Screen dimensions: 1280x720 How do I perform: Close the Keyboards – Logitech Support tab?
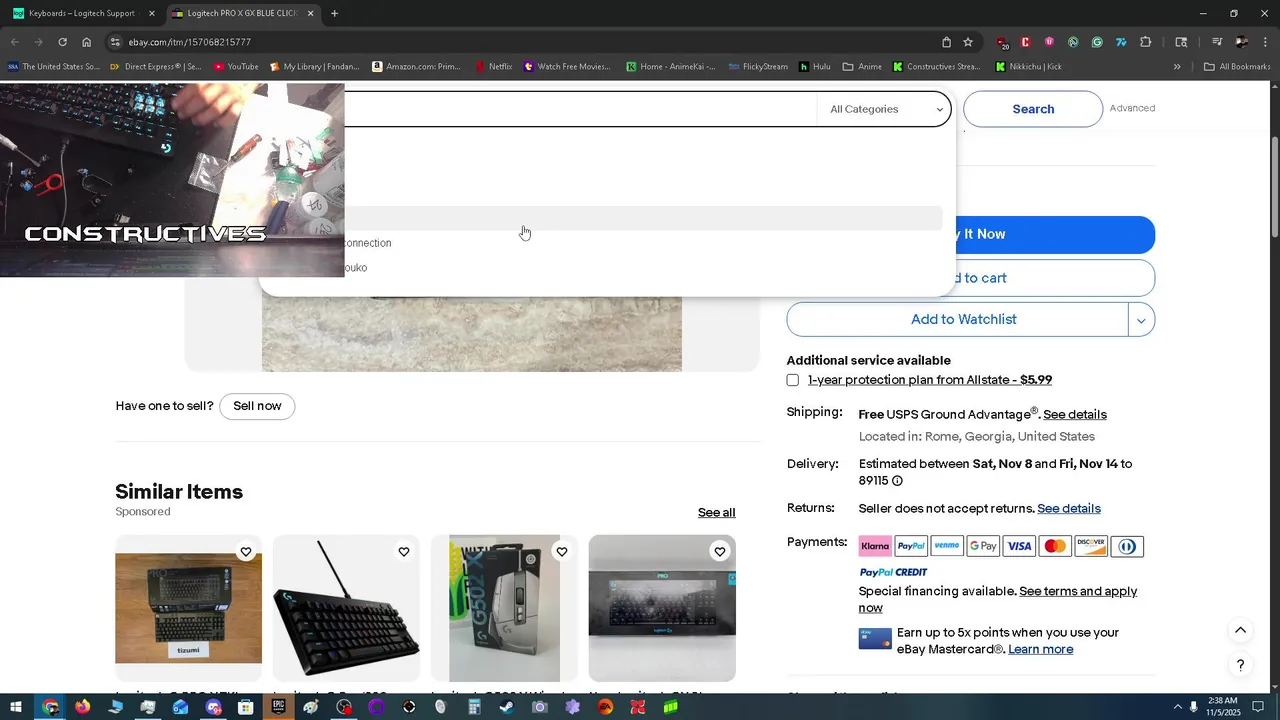tap(152, 13)
